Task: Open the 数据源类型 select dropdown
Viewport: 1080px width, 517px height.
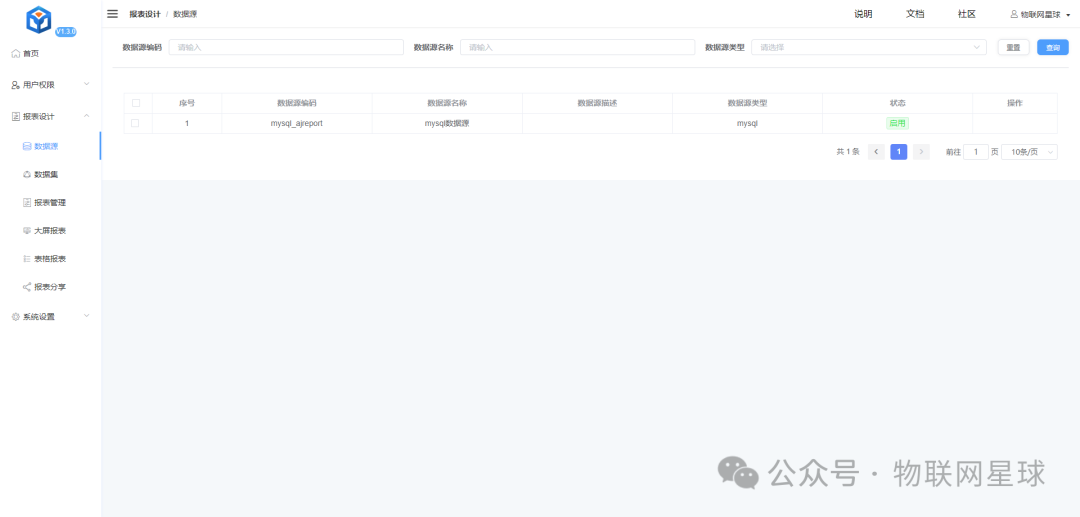Action: 869,47
